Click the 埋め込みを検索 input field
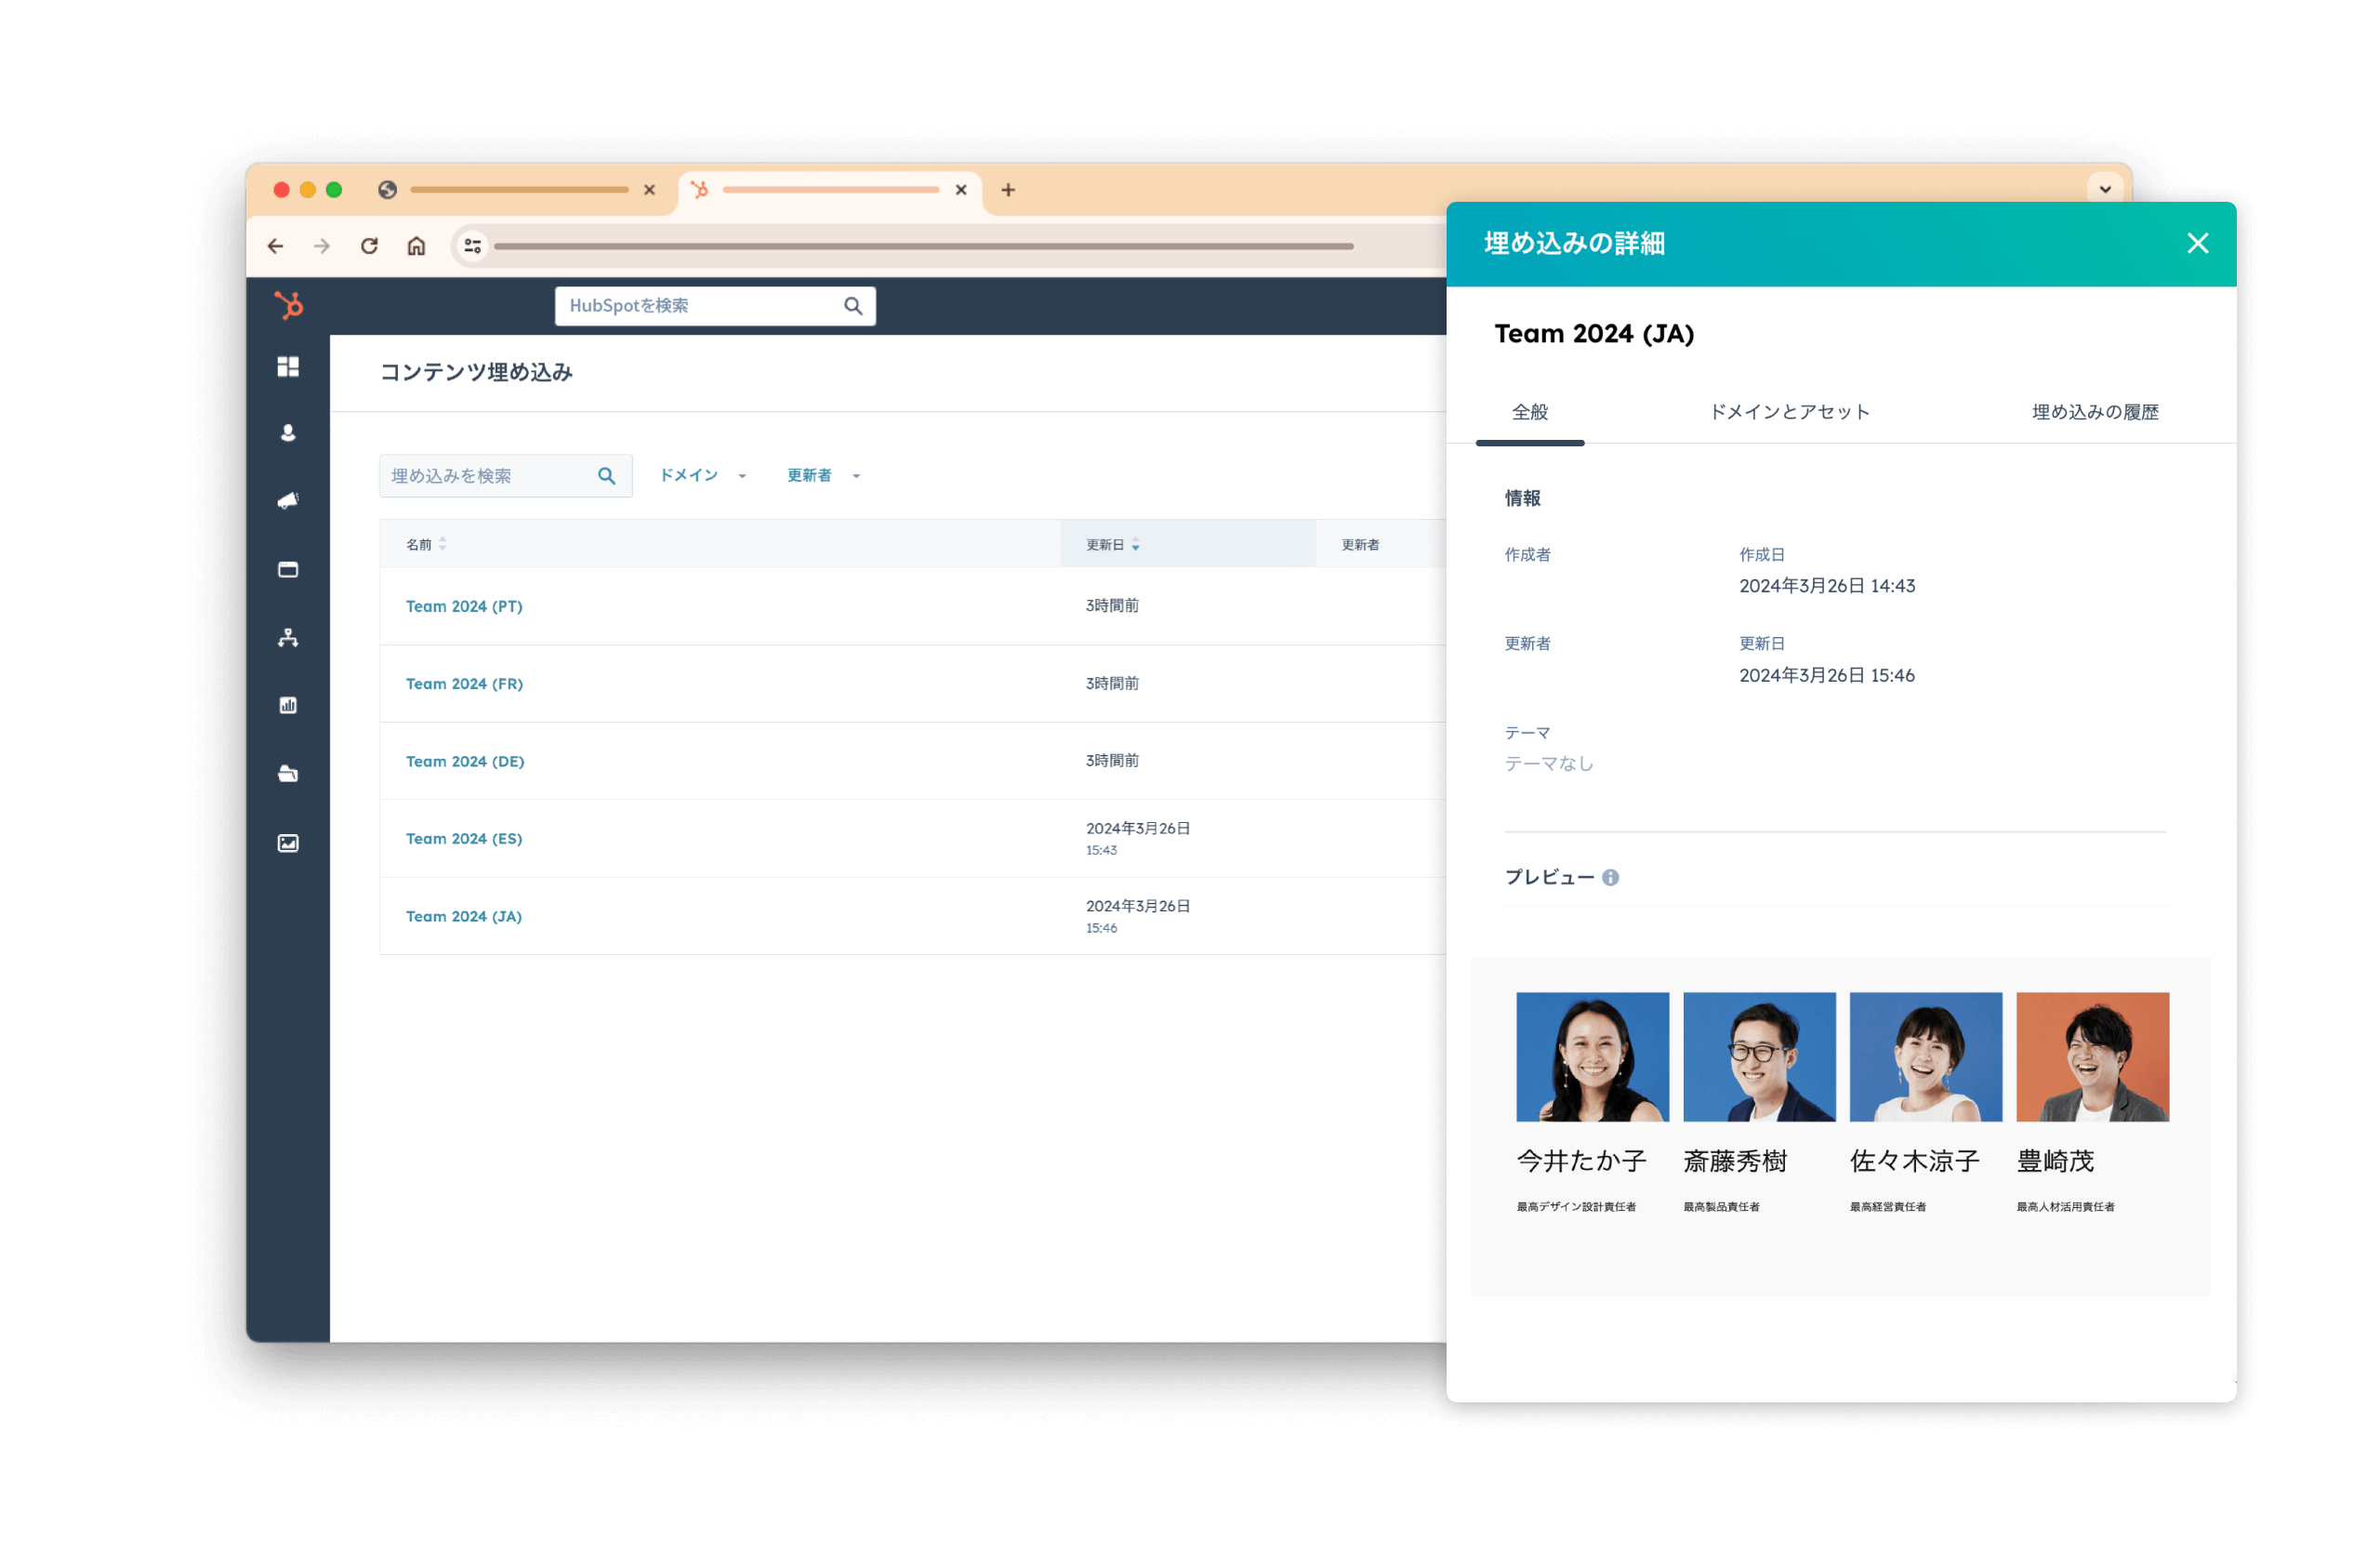2380x1553 pixels. click(506, 477)
